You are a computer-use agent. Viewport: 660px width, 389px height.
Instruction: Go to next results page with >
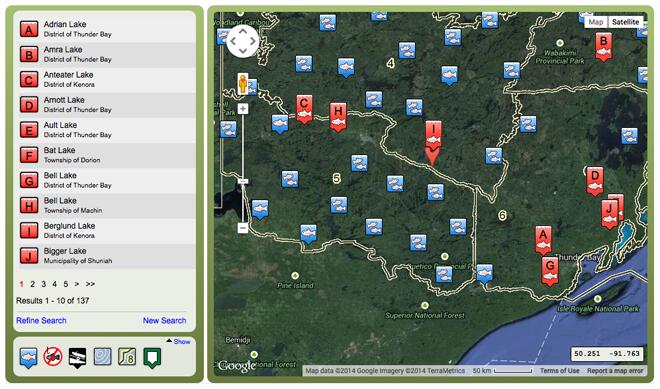coord(77,284)
